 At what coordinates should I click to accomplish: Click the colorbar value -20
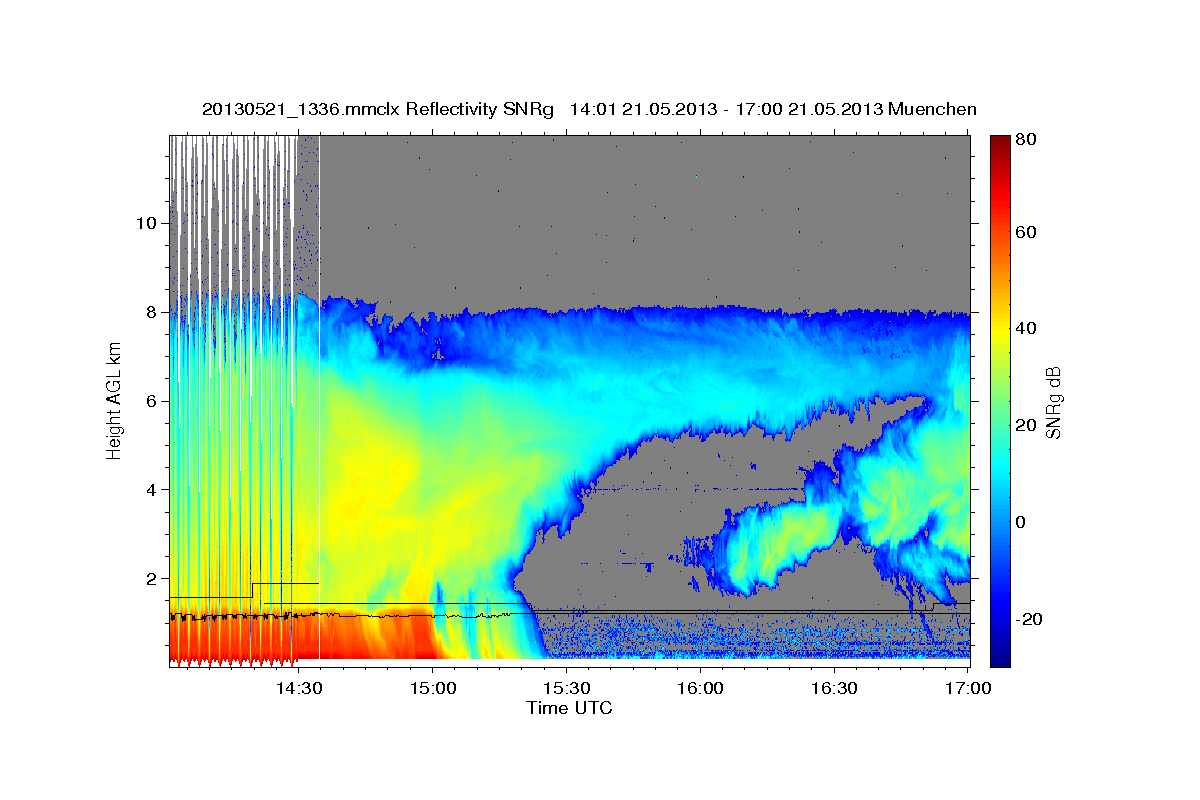(x=1030, y=619)
